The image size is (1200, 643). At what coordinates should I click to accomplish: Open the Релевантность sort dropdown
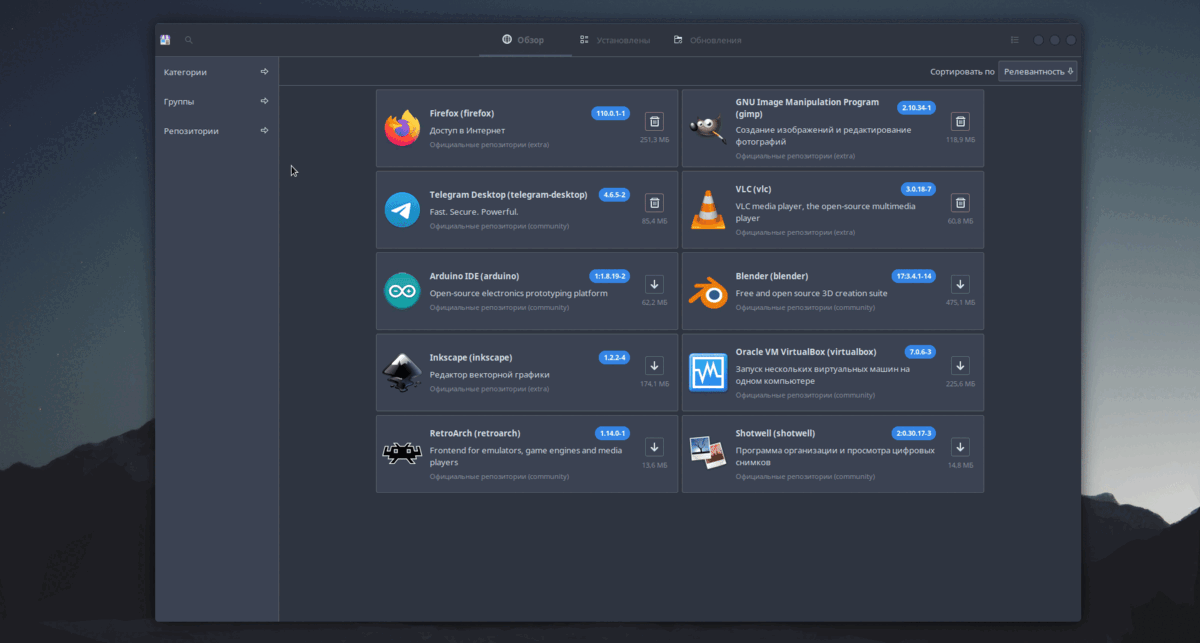[x=1037, y=72]
